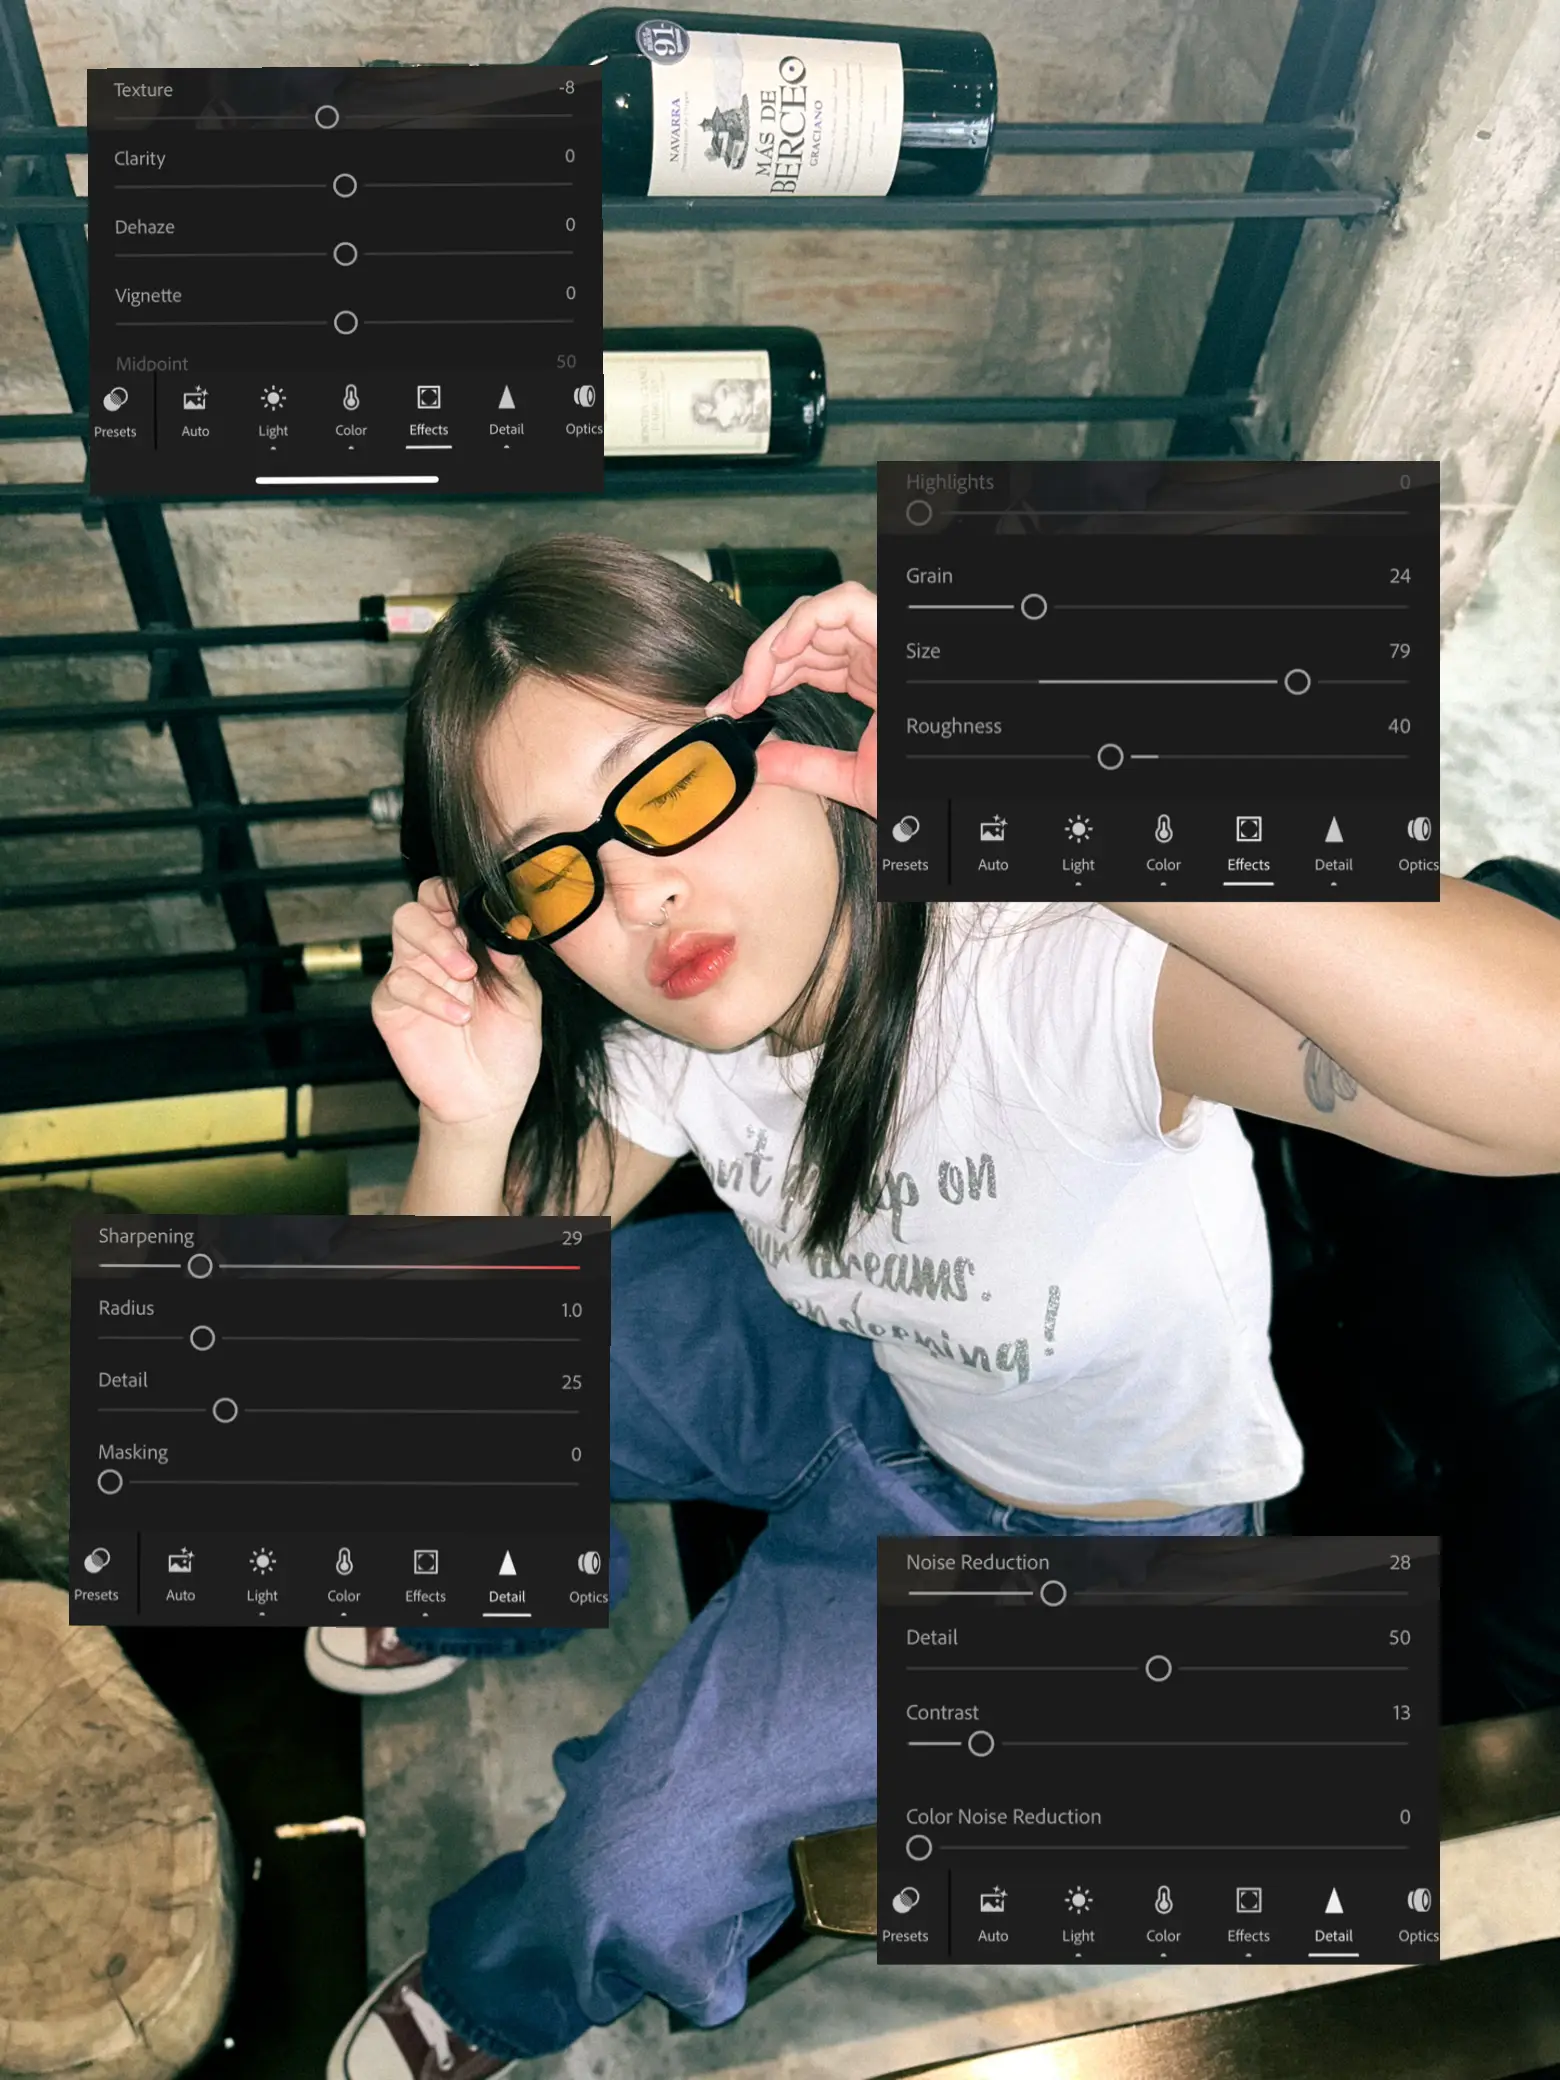Tap the home indicator bar below Texture panel
The image size is (1560, 2080).
click(347, 480)
